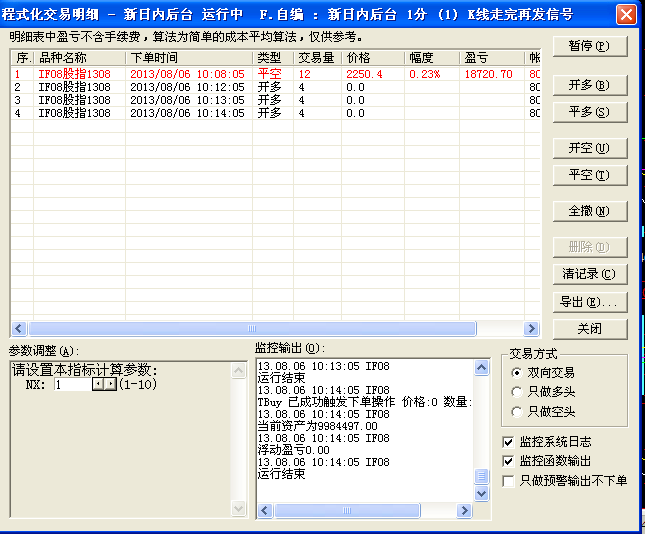Sort by 品种名称 column header
This screenshot has height=534, width=645.
(x=79, y=58)
